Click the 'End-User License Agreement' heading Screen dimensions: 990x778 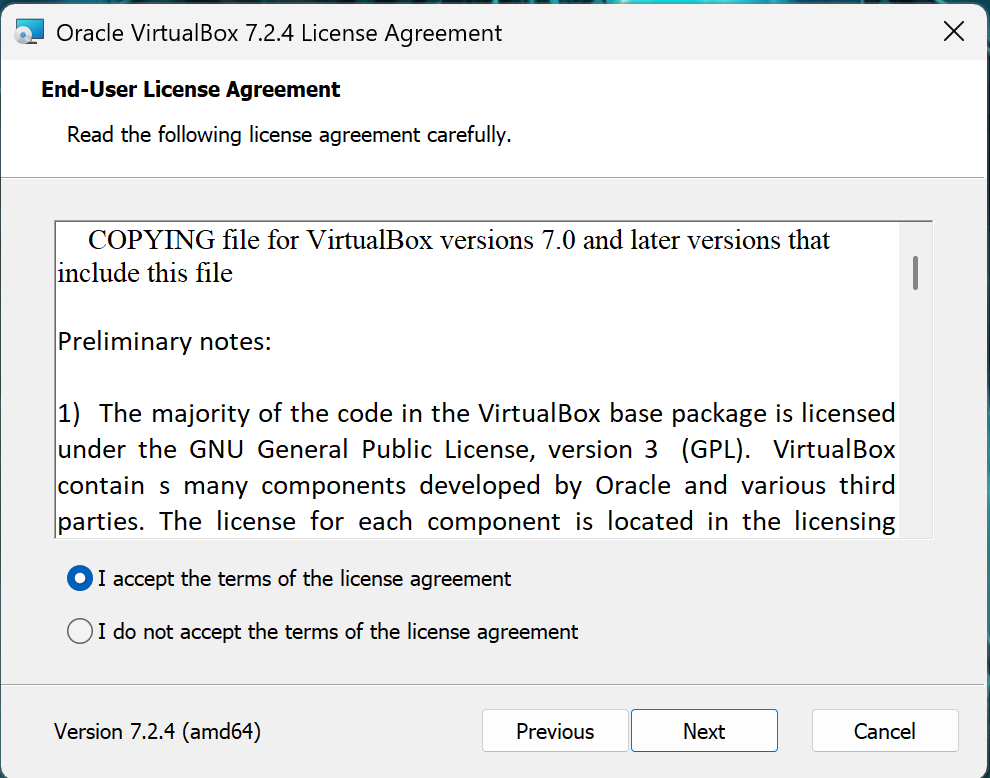tap(191, 90)
